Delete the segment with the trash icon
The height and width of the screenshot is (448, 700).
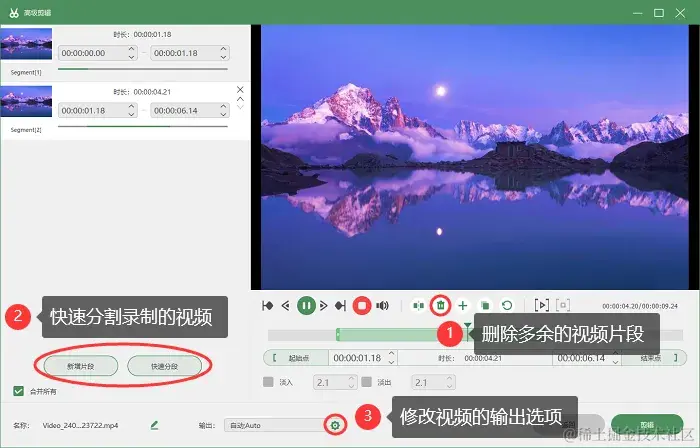pyautogui.click(x=441, y=306)
